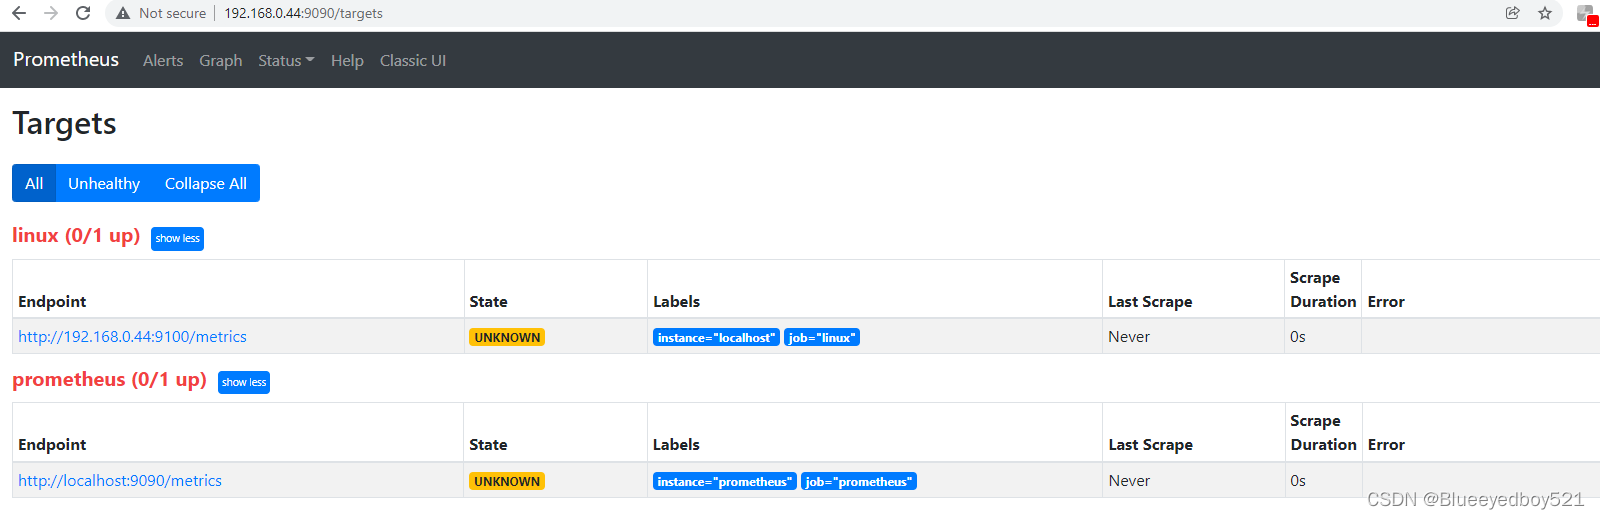This screenshot has height=519, width=1600.
Task: Filter to Unhealthy targets only
Action: [x=104, y=183]
